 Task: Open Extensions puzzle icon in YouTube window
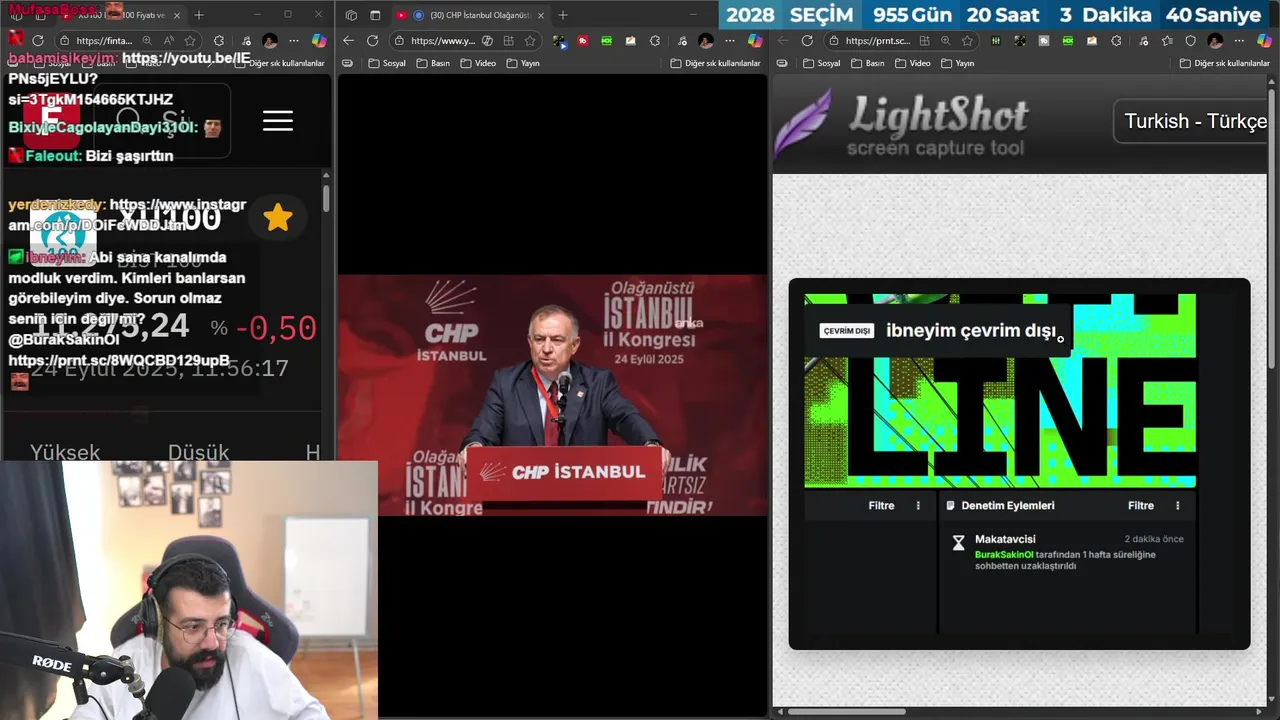[655, 41]
